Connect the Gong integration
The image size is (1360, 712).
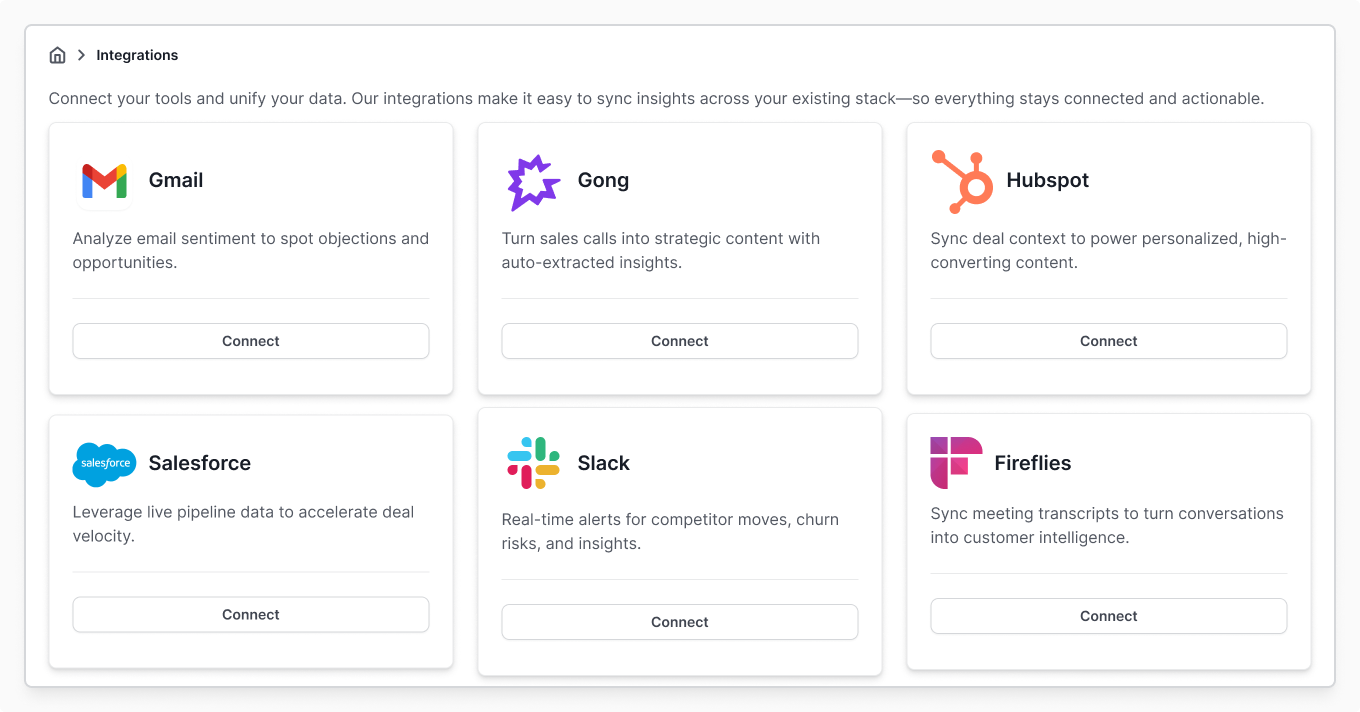coord(680,341)
